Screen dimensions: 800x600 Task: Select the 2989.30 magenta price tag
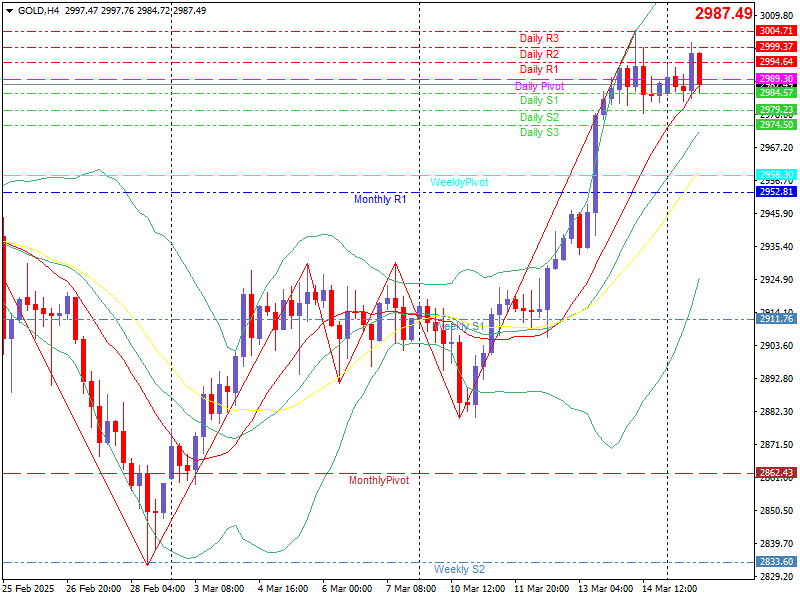click(776, 79)
